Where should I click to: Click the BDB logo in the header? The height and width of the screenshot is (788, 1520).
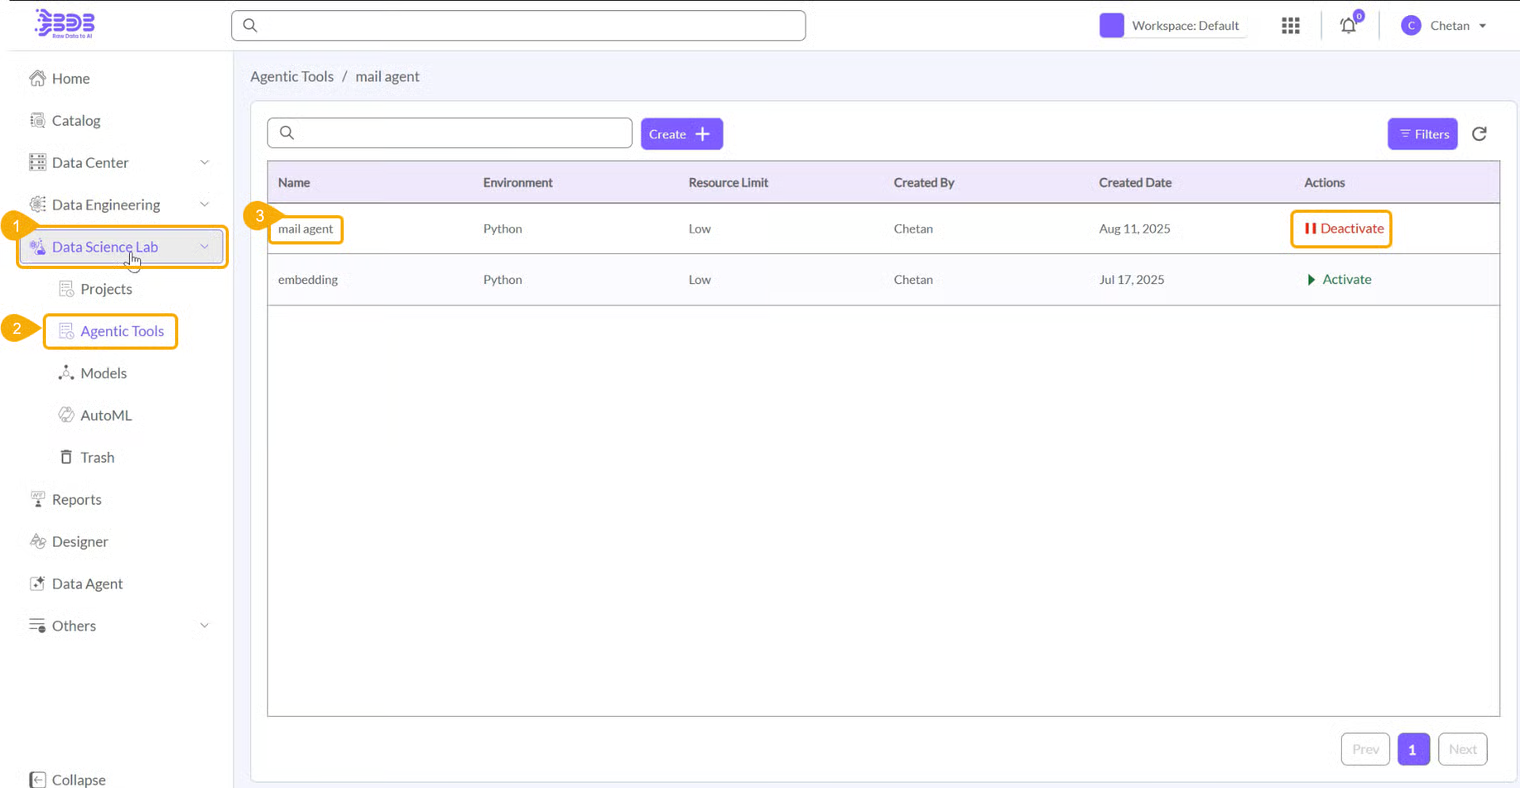pyautogui.click(x=65, y=23)
